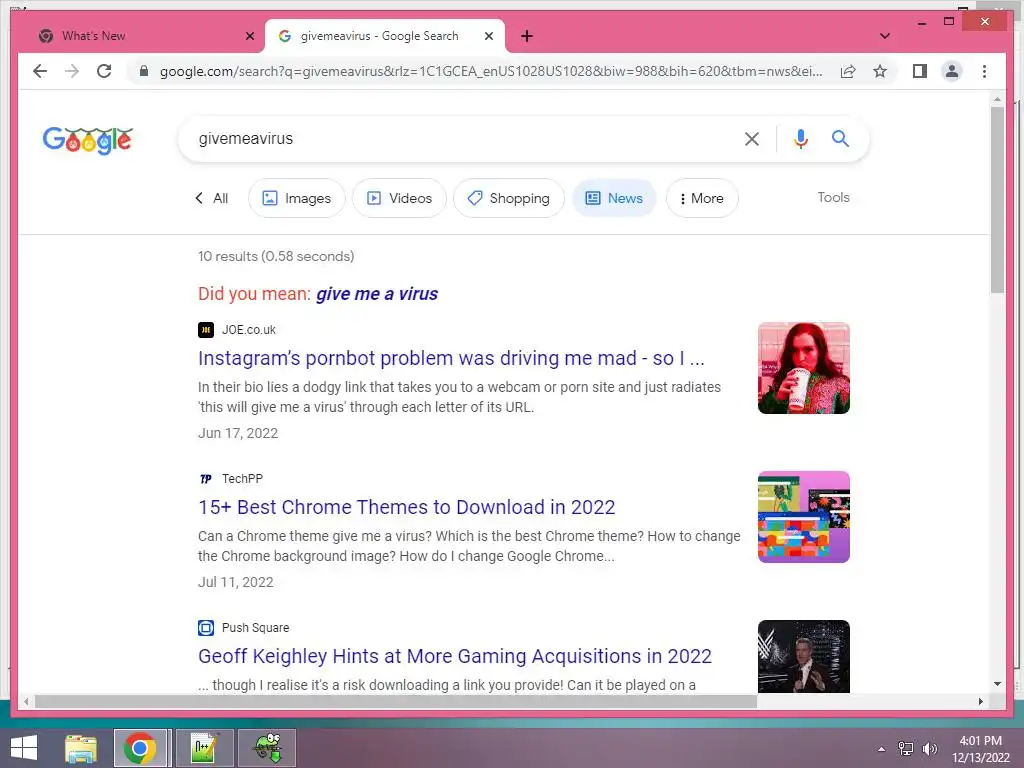Filter results by Shopping
Image resolution: width=1024 pixels, height=768 pixels.
(509, 198)
